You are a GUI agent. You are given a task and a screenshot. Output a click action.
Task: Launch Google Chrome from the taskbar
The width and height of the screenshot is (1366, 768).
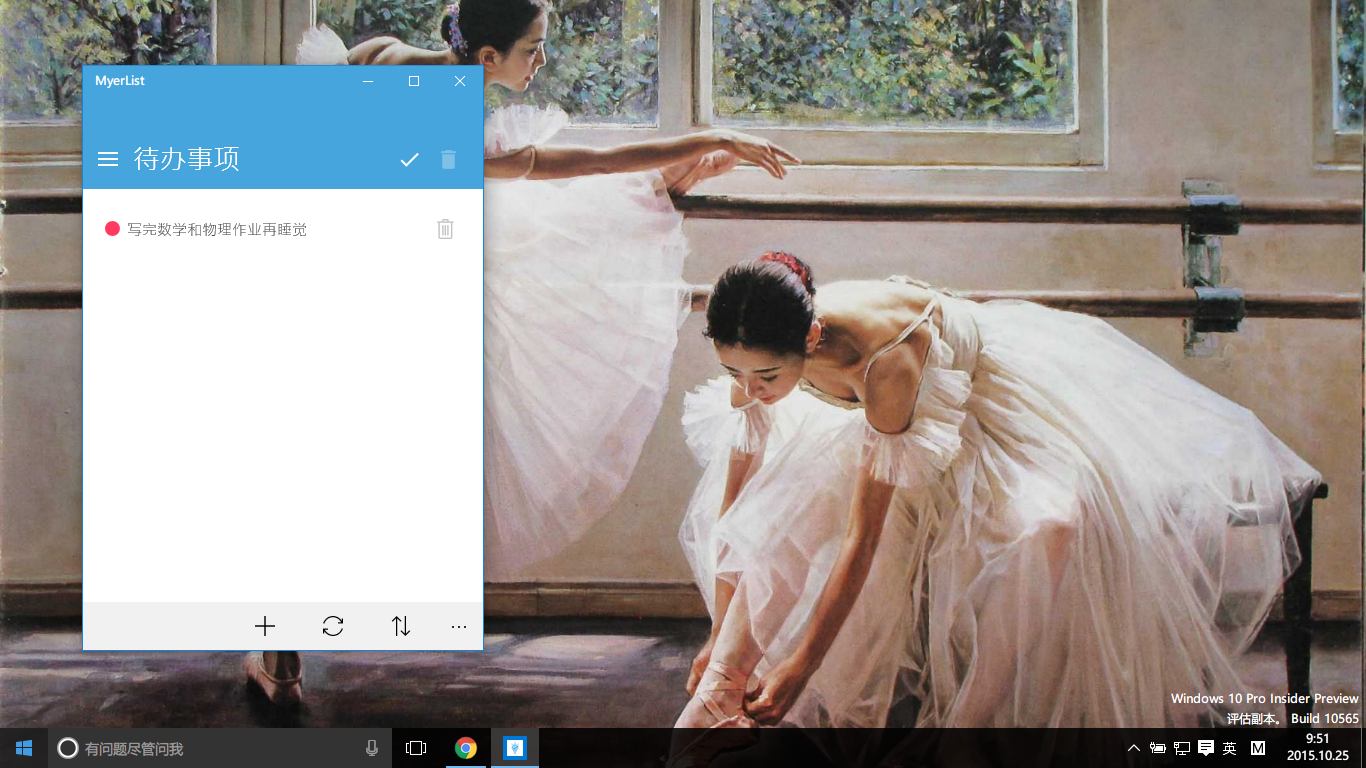[465, 748]
